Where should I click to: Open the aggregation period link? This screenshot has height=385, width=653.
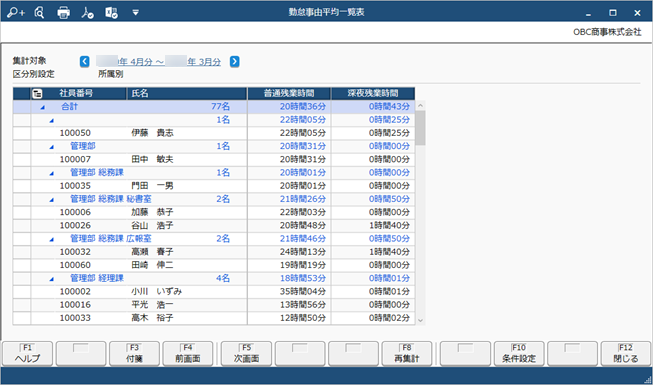click(x=159, y=62)
